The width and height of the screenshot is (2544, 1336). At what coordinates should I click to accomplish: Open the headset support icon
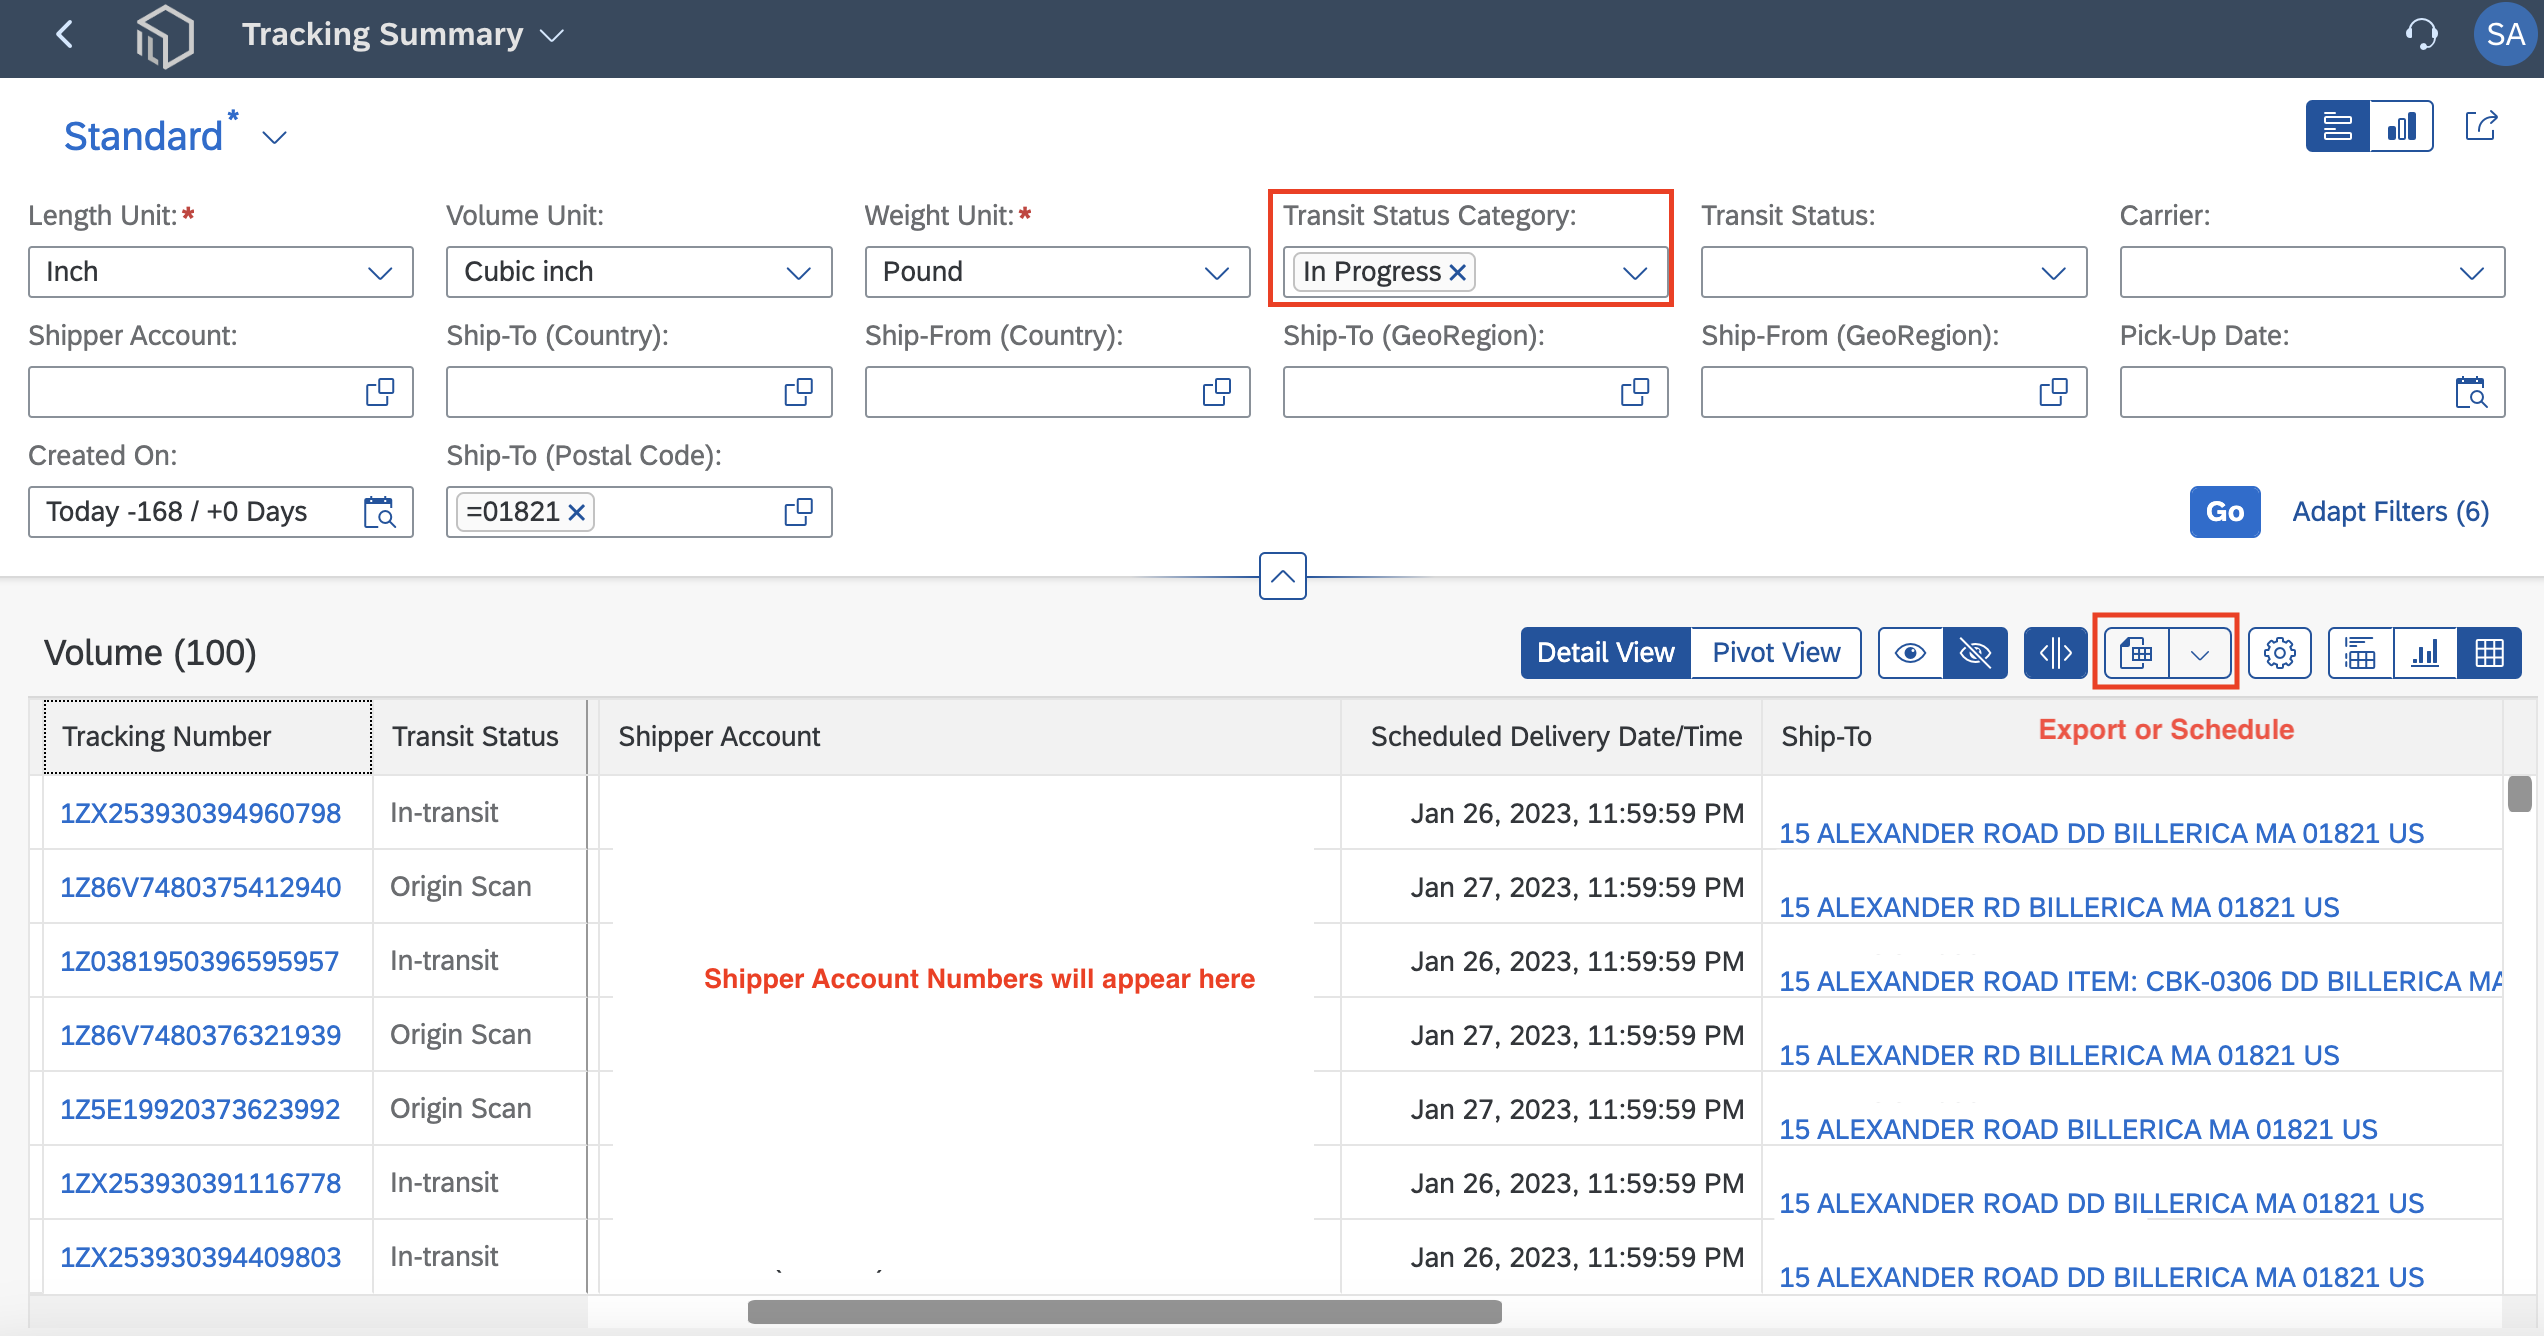[x=2421, y=35]
